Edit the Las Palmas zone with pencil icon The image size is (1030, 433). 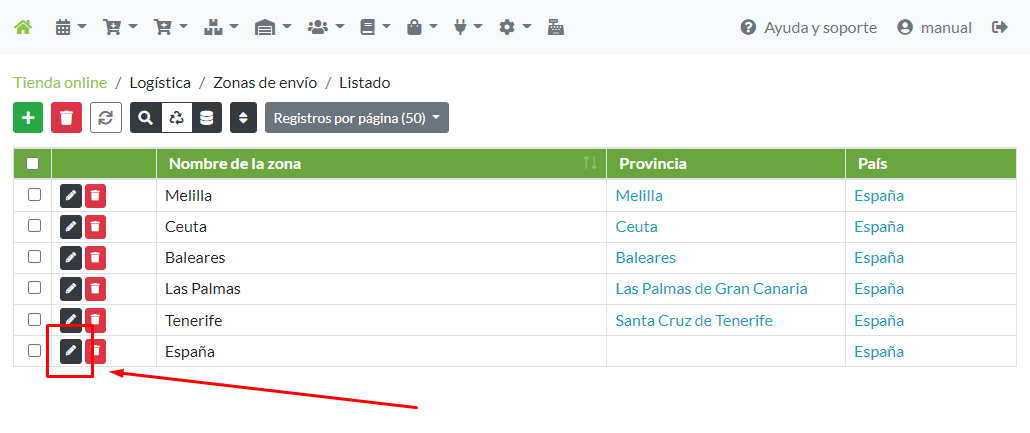(x=71, y=288)
